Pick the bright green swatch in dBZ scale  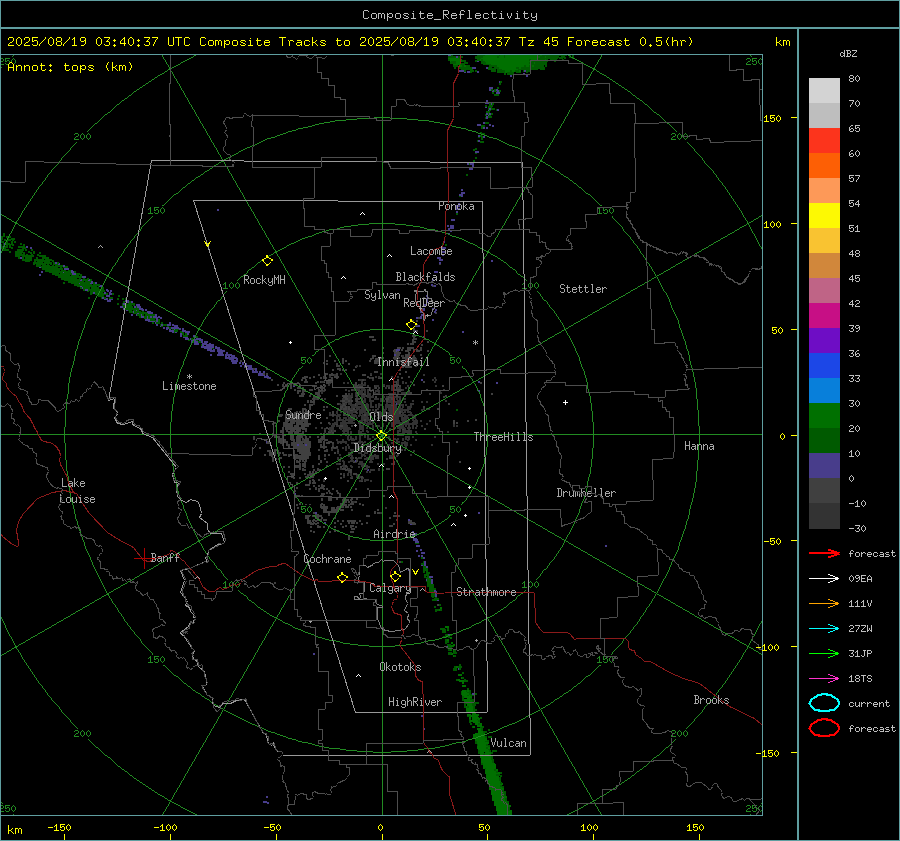click(x=824, y=416)
